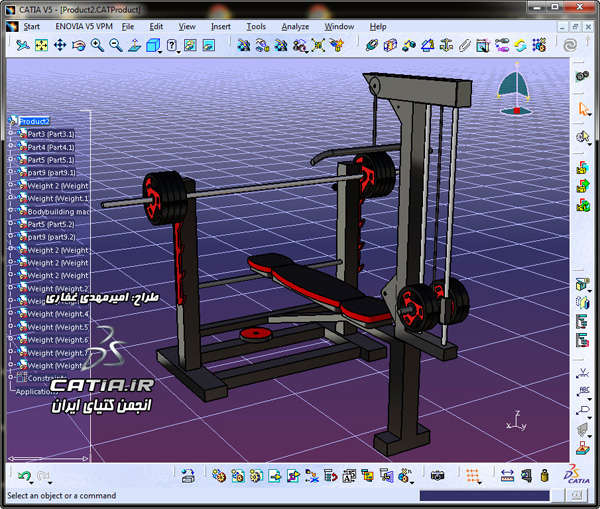Select the Fly Mode airplane icon
This screenshot has height=509, width=600.
[x=23, y=45]
